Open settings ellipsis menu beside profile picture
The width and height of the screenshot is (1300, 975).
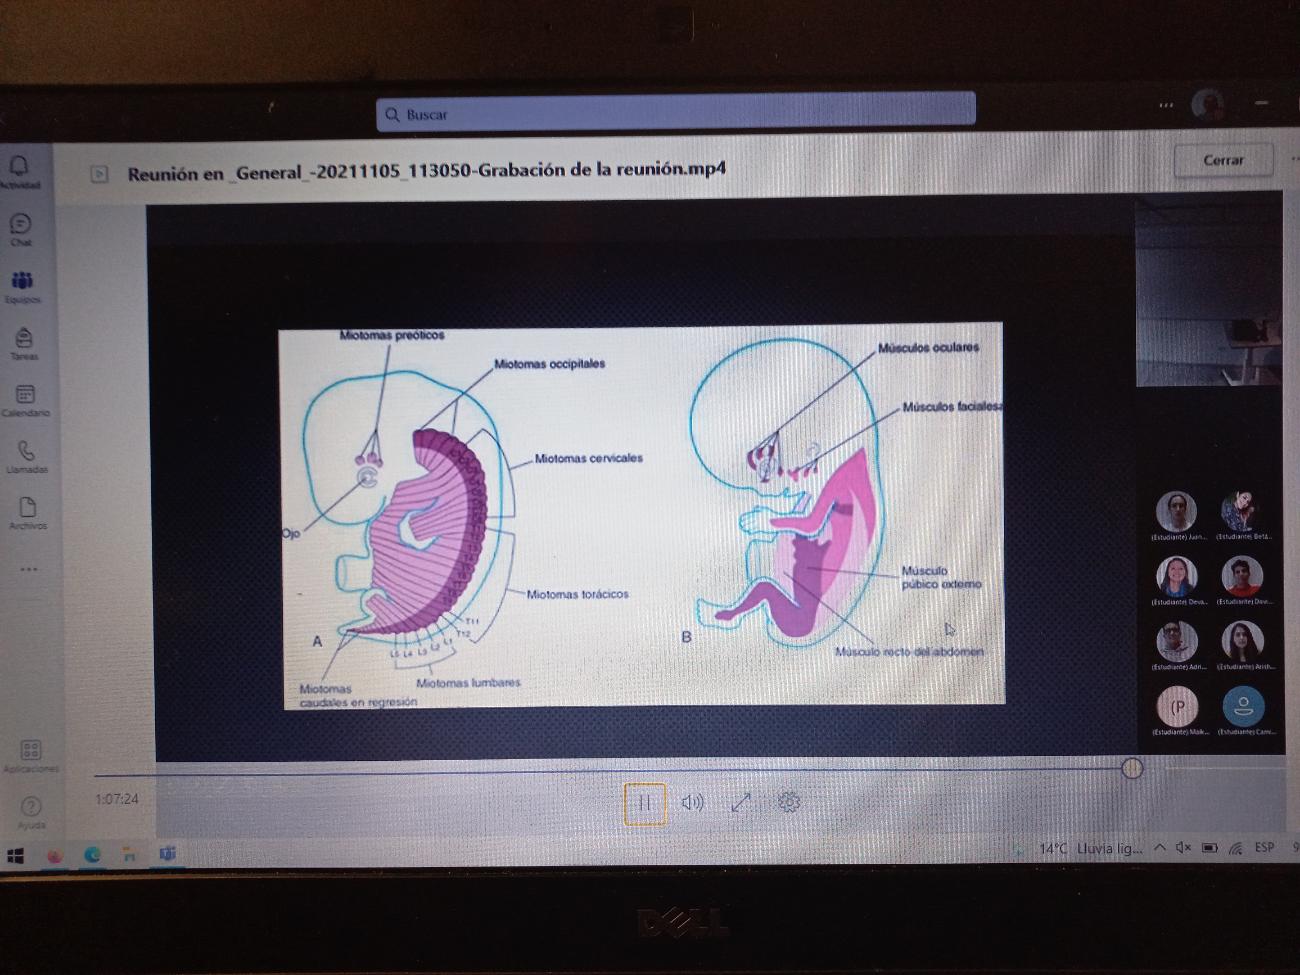point(1166,105)
